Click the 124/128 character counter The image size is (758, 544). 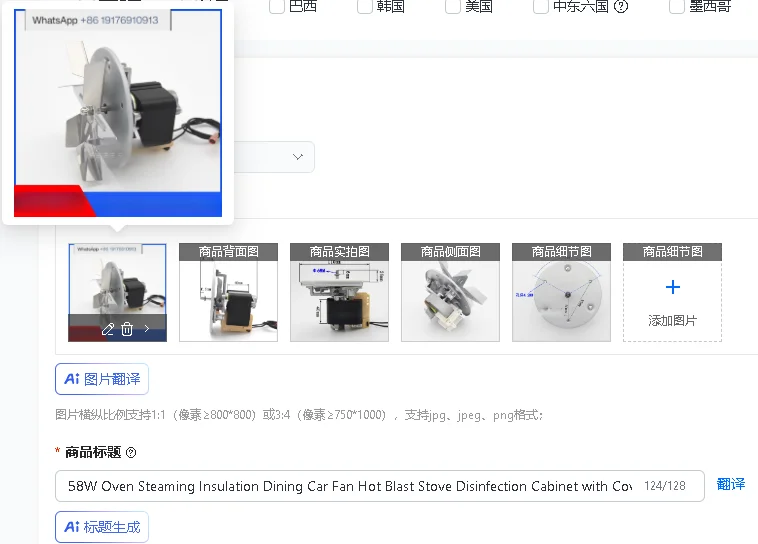[665, 486]
